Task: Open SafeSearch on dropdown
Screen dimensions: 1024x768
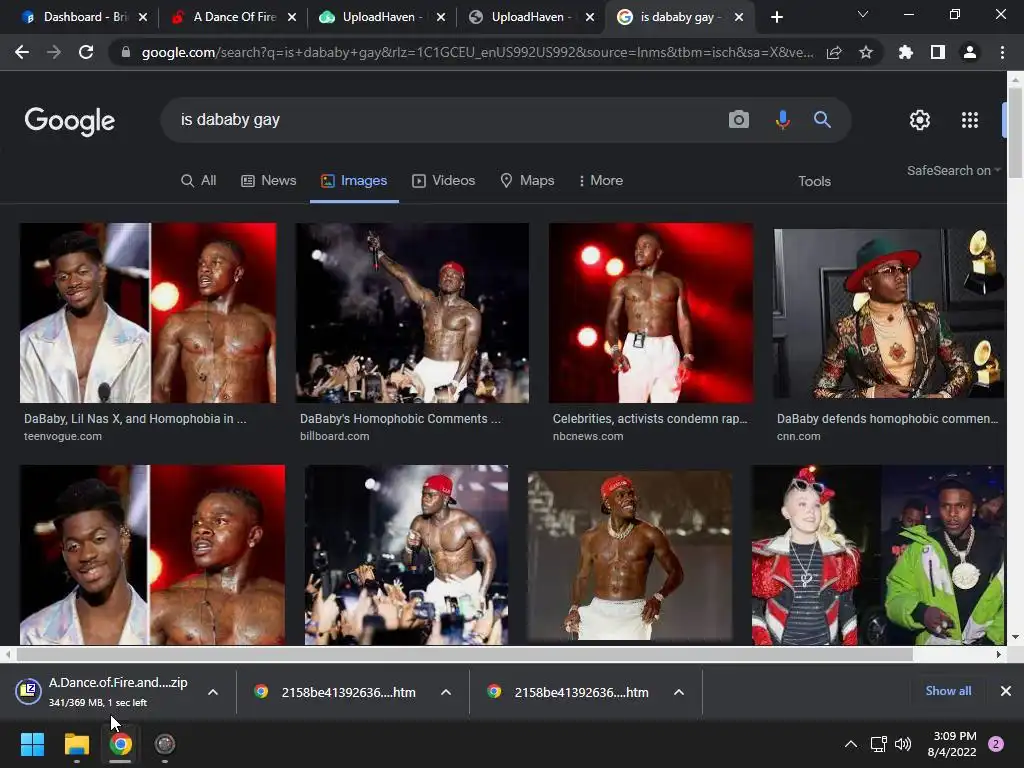Action: click(953, 170)
